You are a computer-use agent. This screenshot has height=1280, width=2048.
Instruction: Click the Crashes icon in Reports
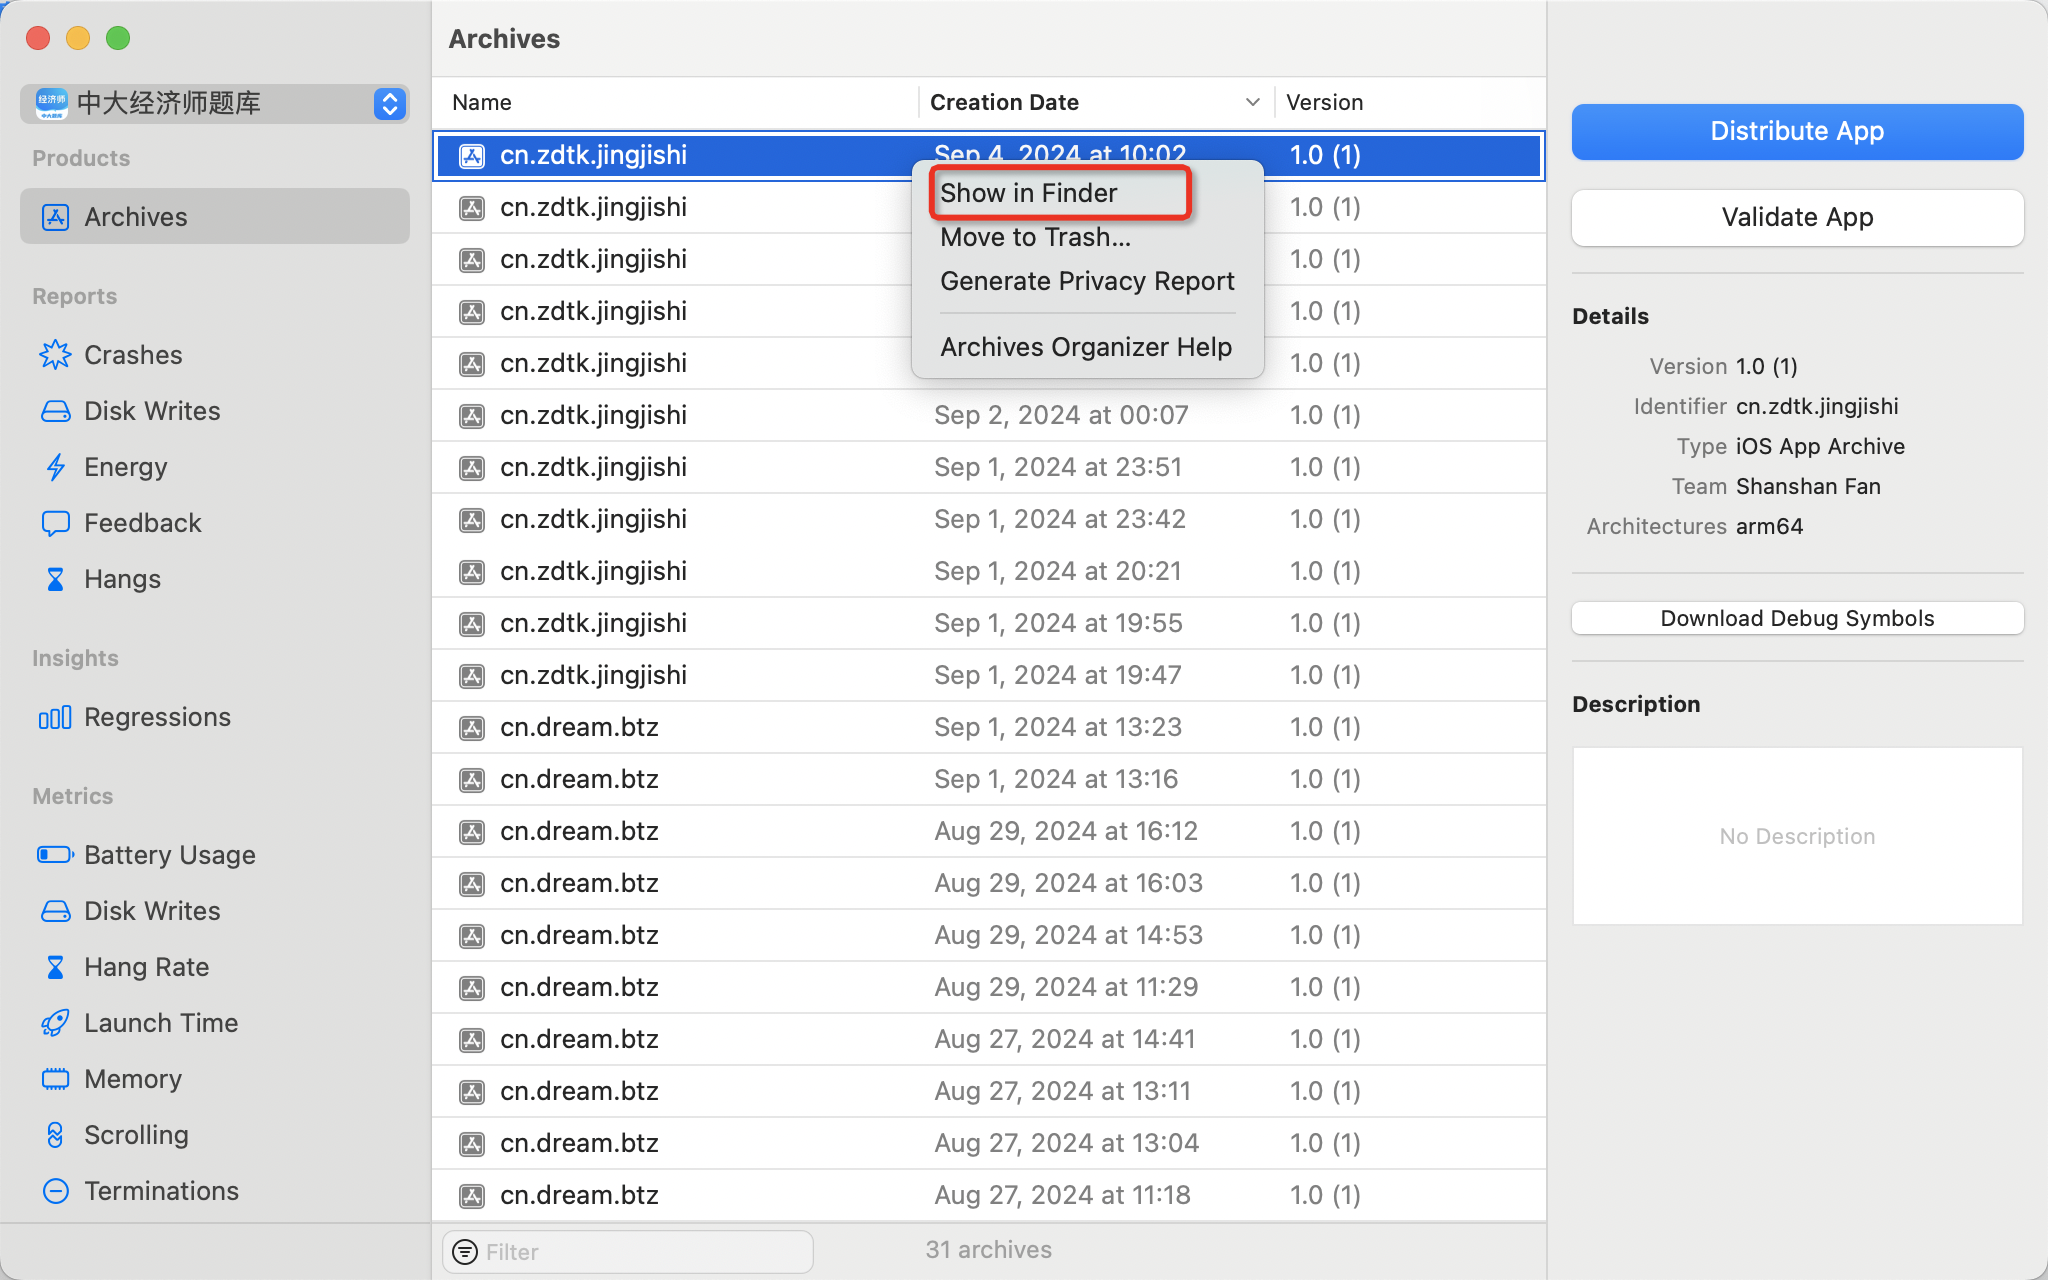click(55, 355)
